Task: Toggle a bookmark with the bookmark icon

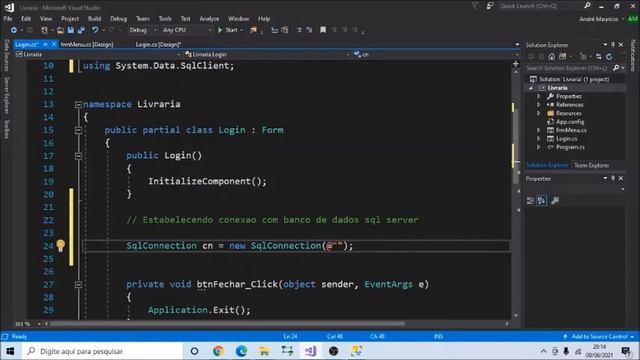Action: coord(323,30)
